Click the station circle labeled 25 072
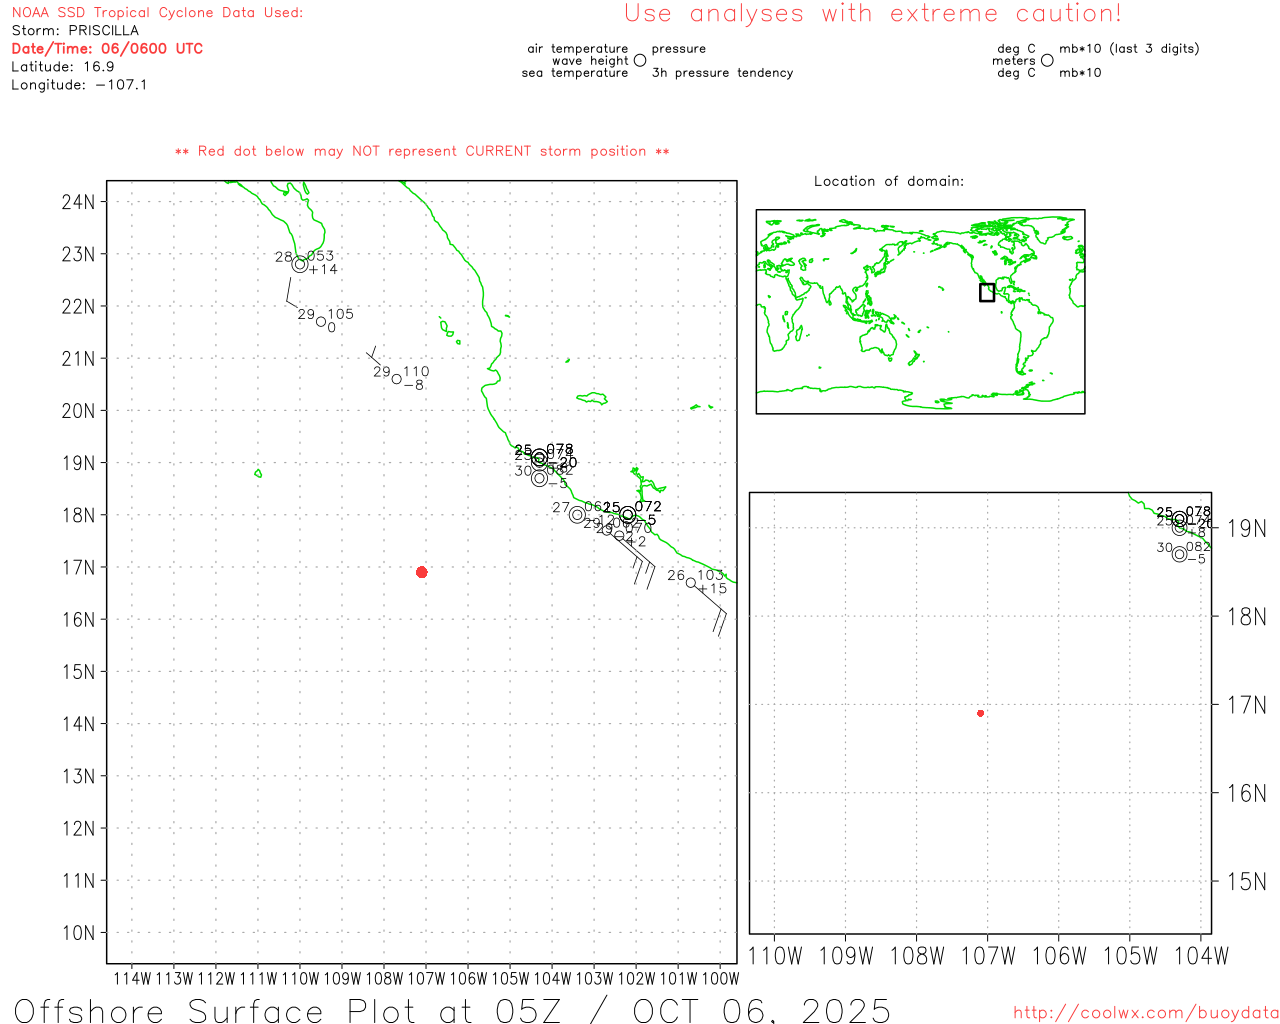 628,515
